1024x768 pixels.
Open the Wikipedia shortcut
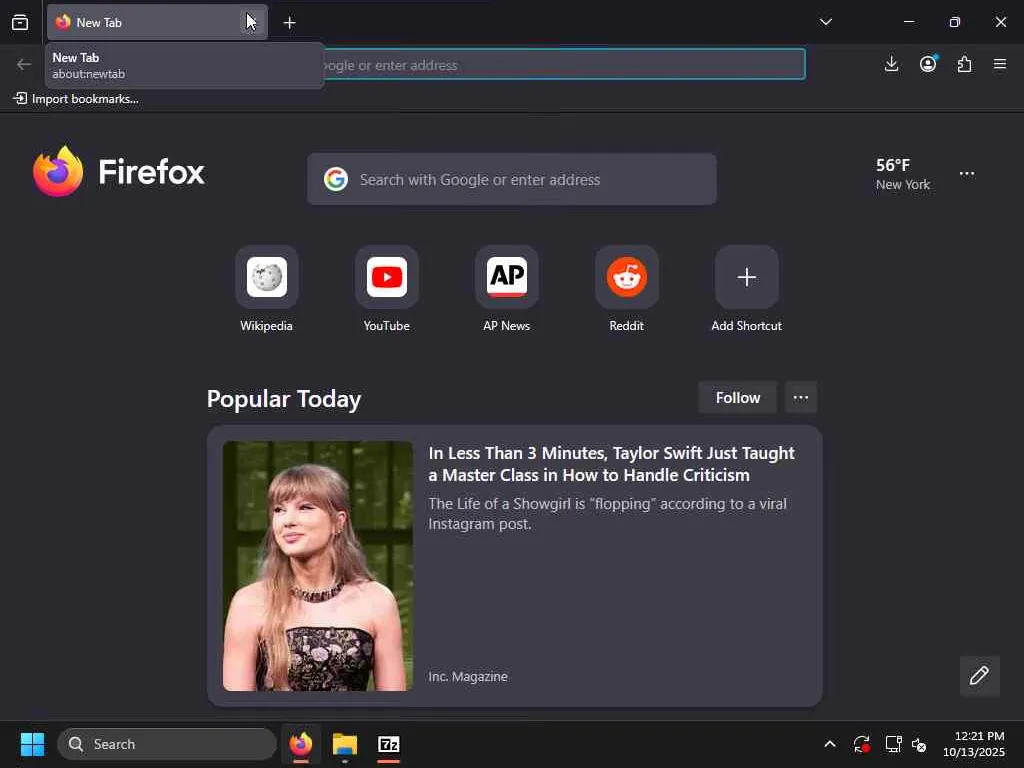pyautogui.click(x=266, y=289)
